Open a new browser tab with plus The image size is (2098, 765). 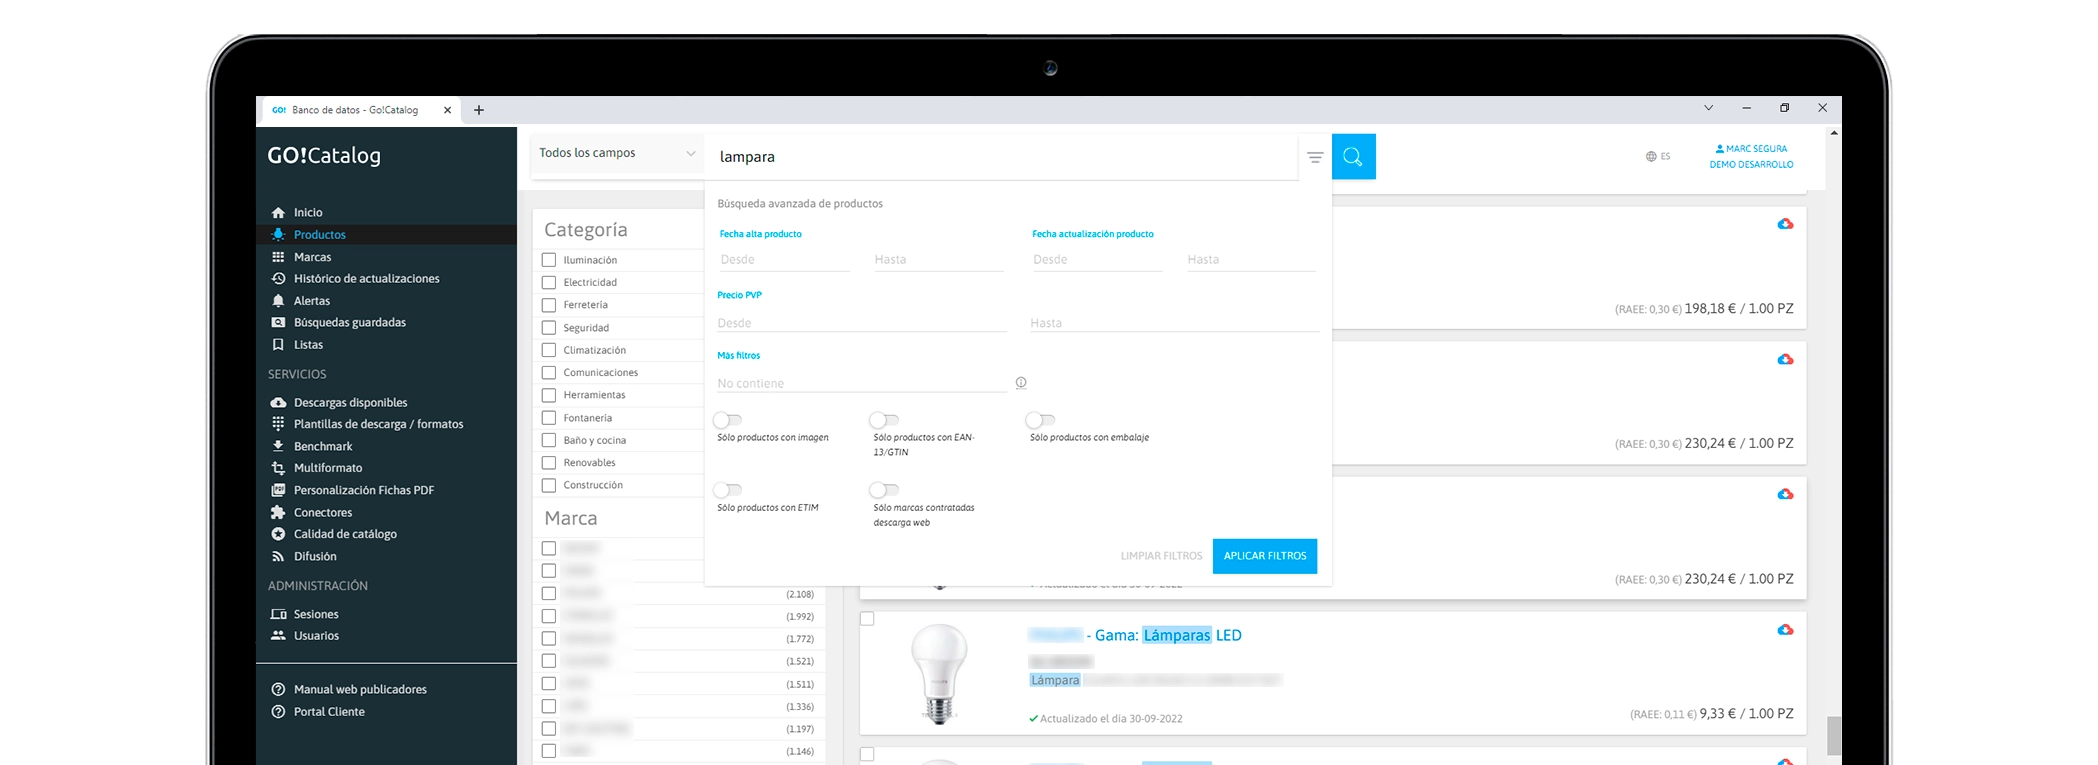point(479,110)
